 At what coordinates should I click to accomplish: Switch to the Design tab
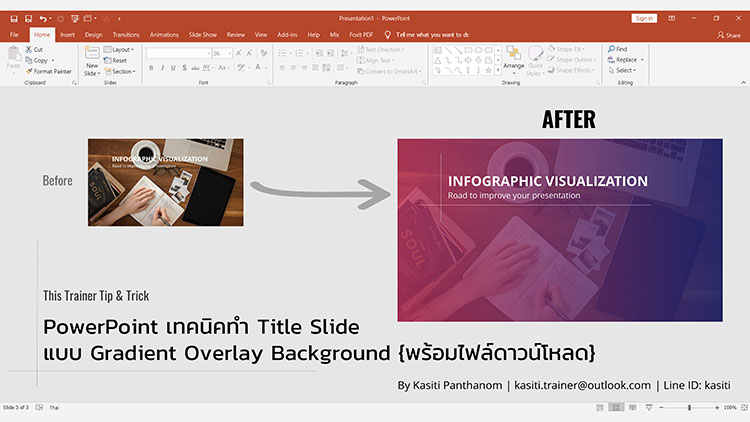tap(94, 34)
